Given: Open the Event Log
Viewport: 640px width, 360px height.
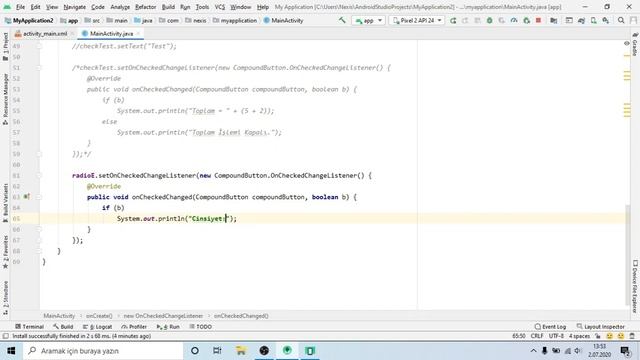Looking at the screenshot, I should coord(550,327).
